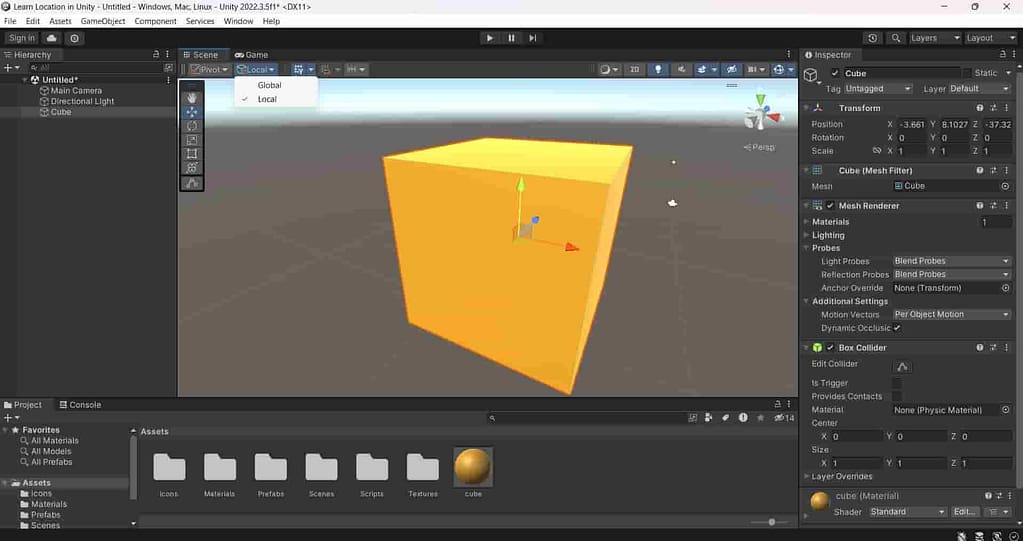The width and height of the screenshot is (1023, 541).
Task: Open Light Probes Blend Probes dropdown
Action: [x=951, y=261]
